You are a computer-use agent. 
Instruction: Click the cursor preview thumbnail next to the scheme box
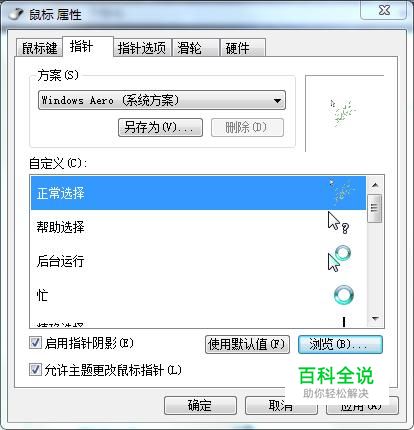click(344, 113)
